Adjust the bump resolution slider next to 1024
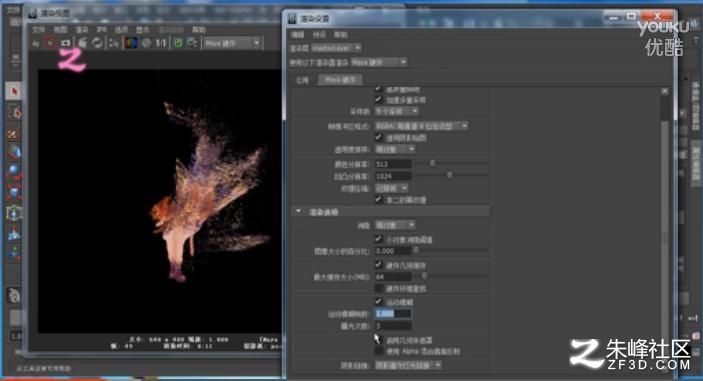The image size is (703, 381). tap(451, 175)
